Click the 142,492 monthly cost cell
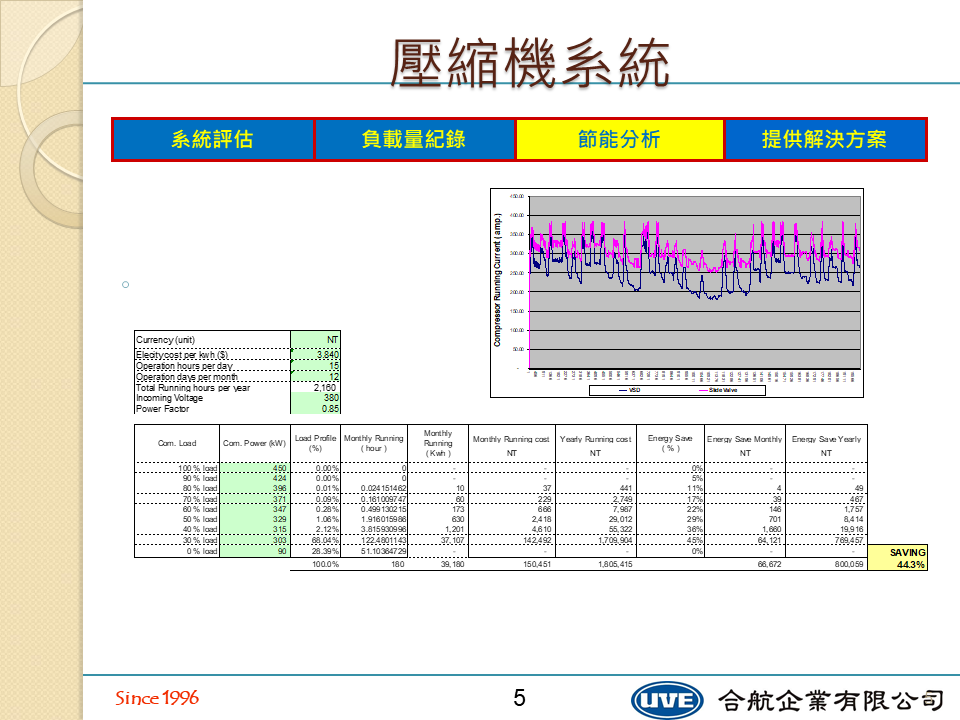960x720 pixels. pos(511,540)
